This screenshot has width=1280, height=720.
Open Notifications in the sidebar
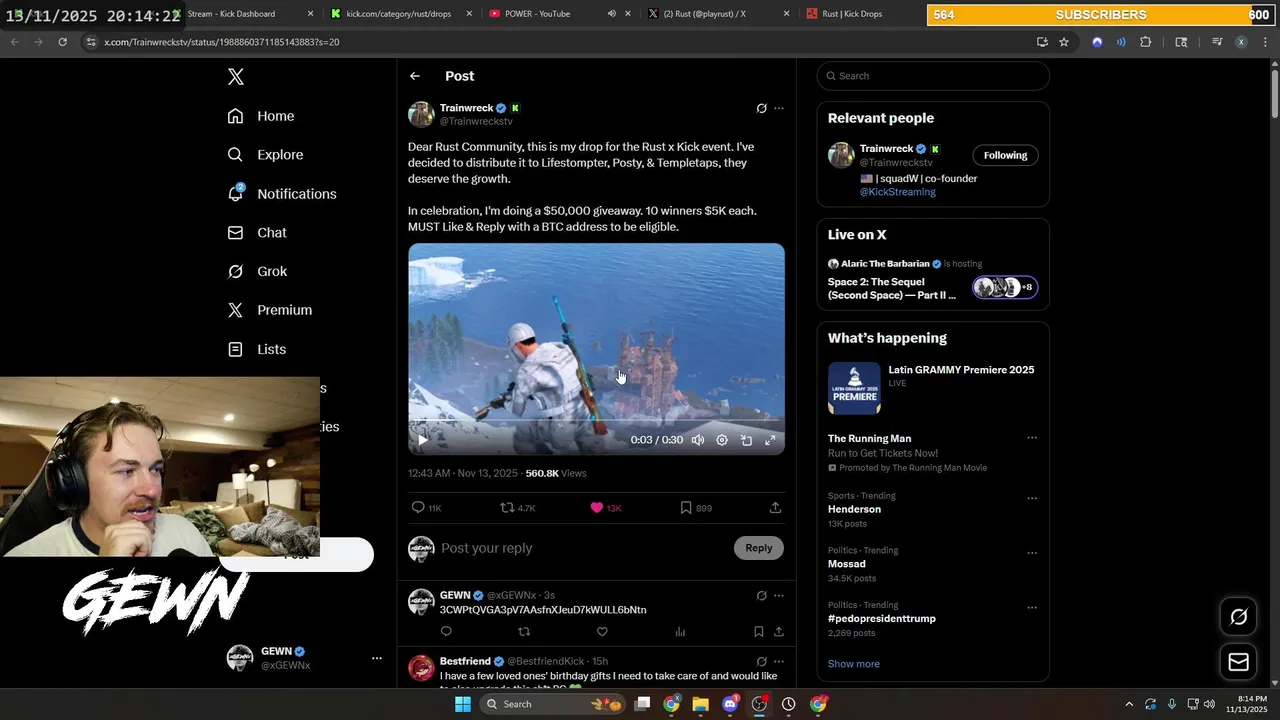[282, 194]
